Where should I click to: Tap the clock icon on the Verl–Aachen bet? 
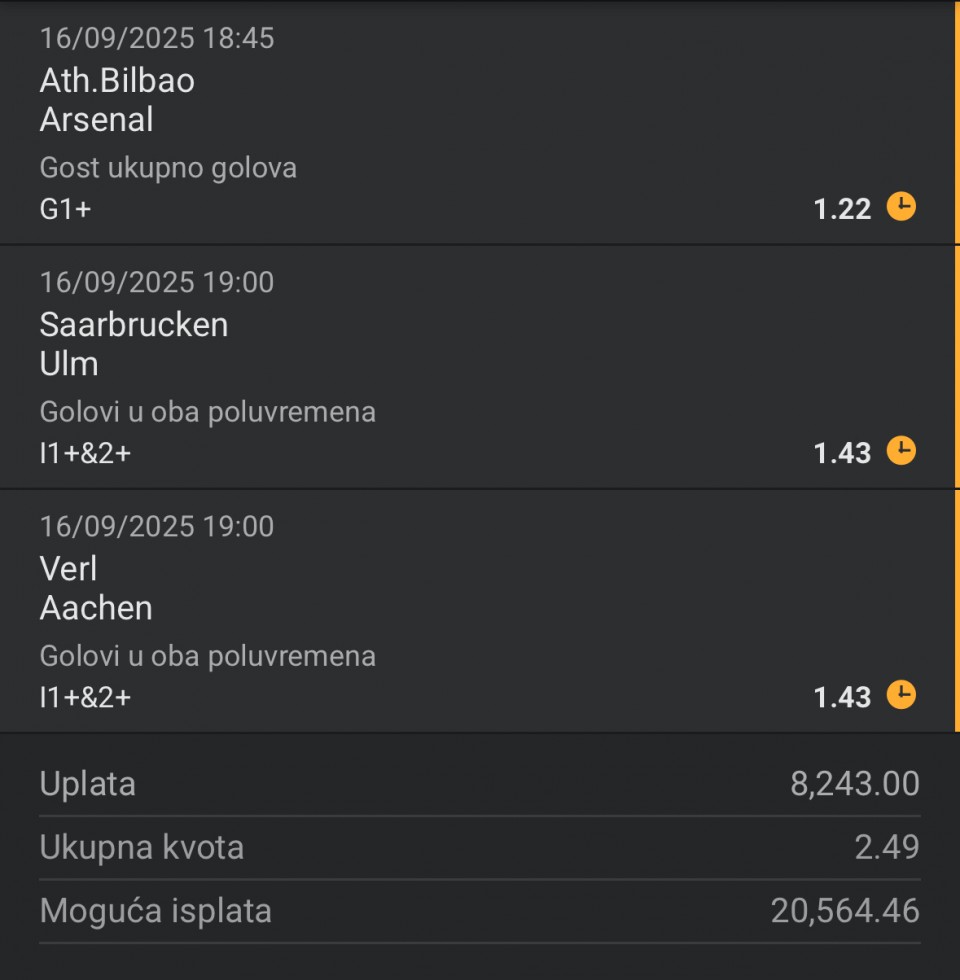pos(901,695)
